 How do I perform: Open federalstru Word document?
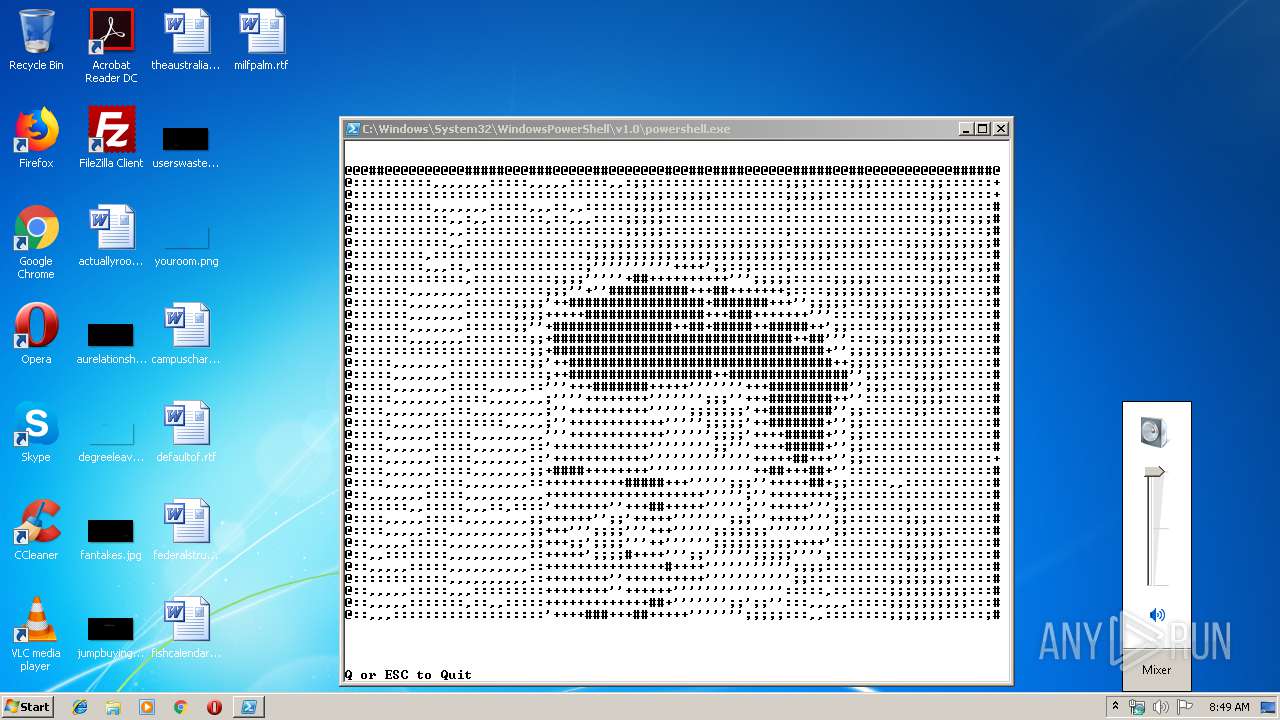[x=186, y=530]
